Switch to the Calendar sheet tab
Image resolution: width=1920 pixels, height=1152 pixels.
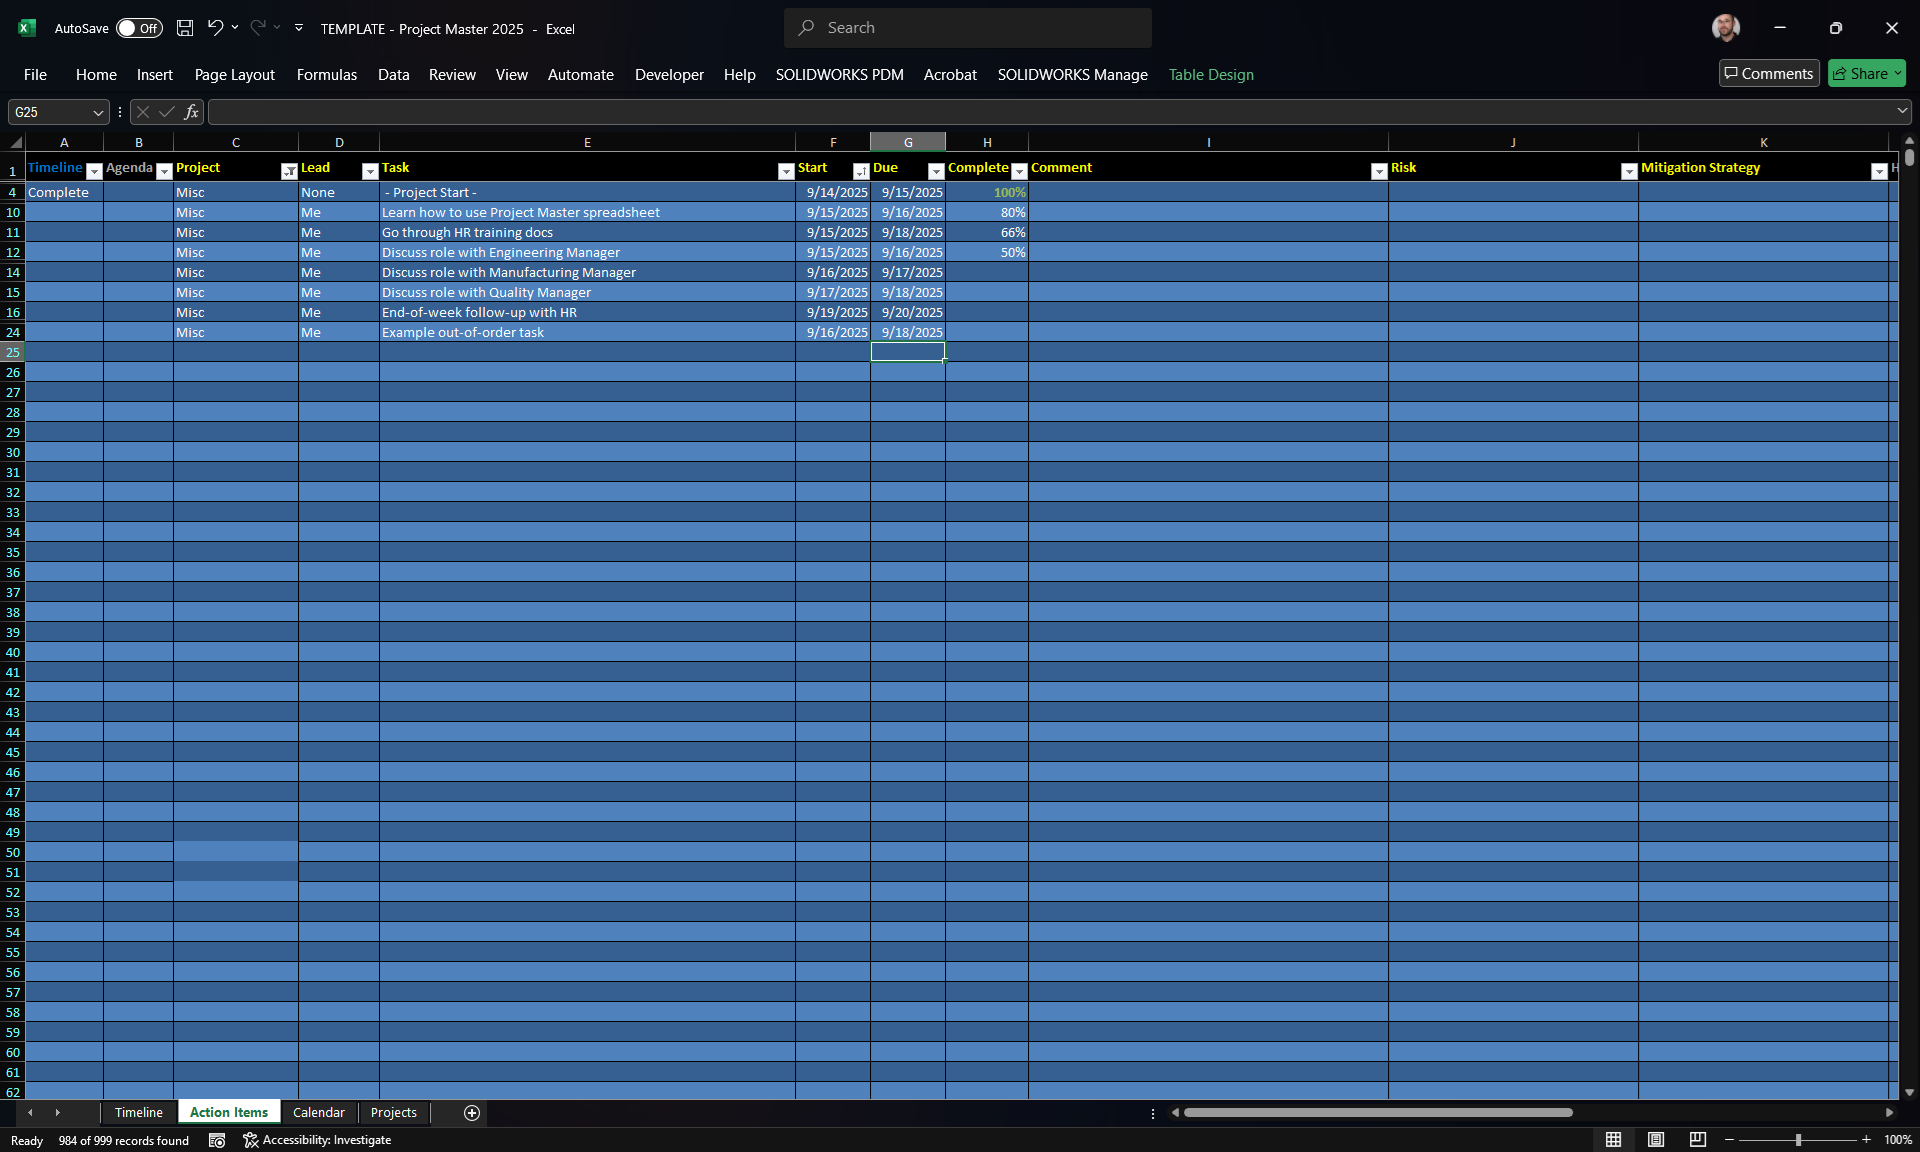[x=318, y=1112]
